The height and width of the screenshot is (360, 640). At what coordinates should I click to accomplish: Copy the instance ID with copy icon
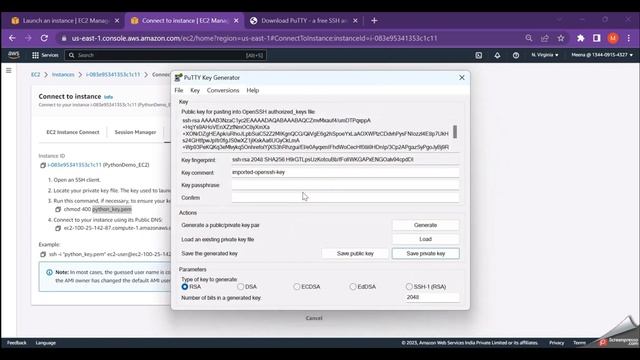click(42, 165)
